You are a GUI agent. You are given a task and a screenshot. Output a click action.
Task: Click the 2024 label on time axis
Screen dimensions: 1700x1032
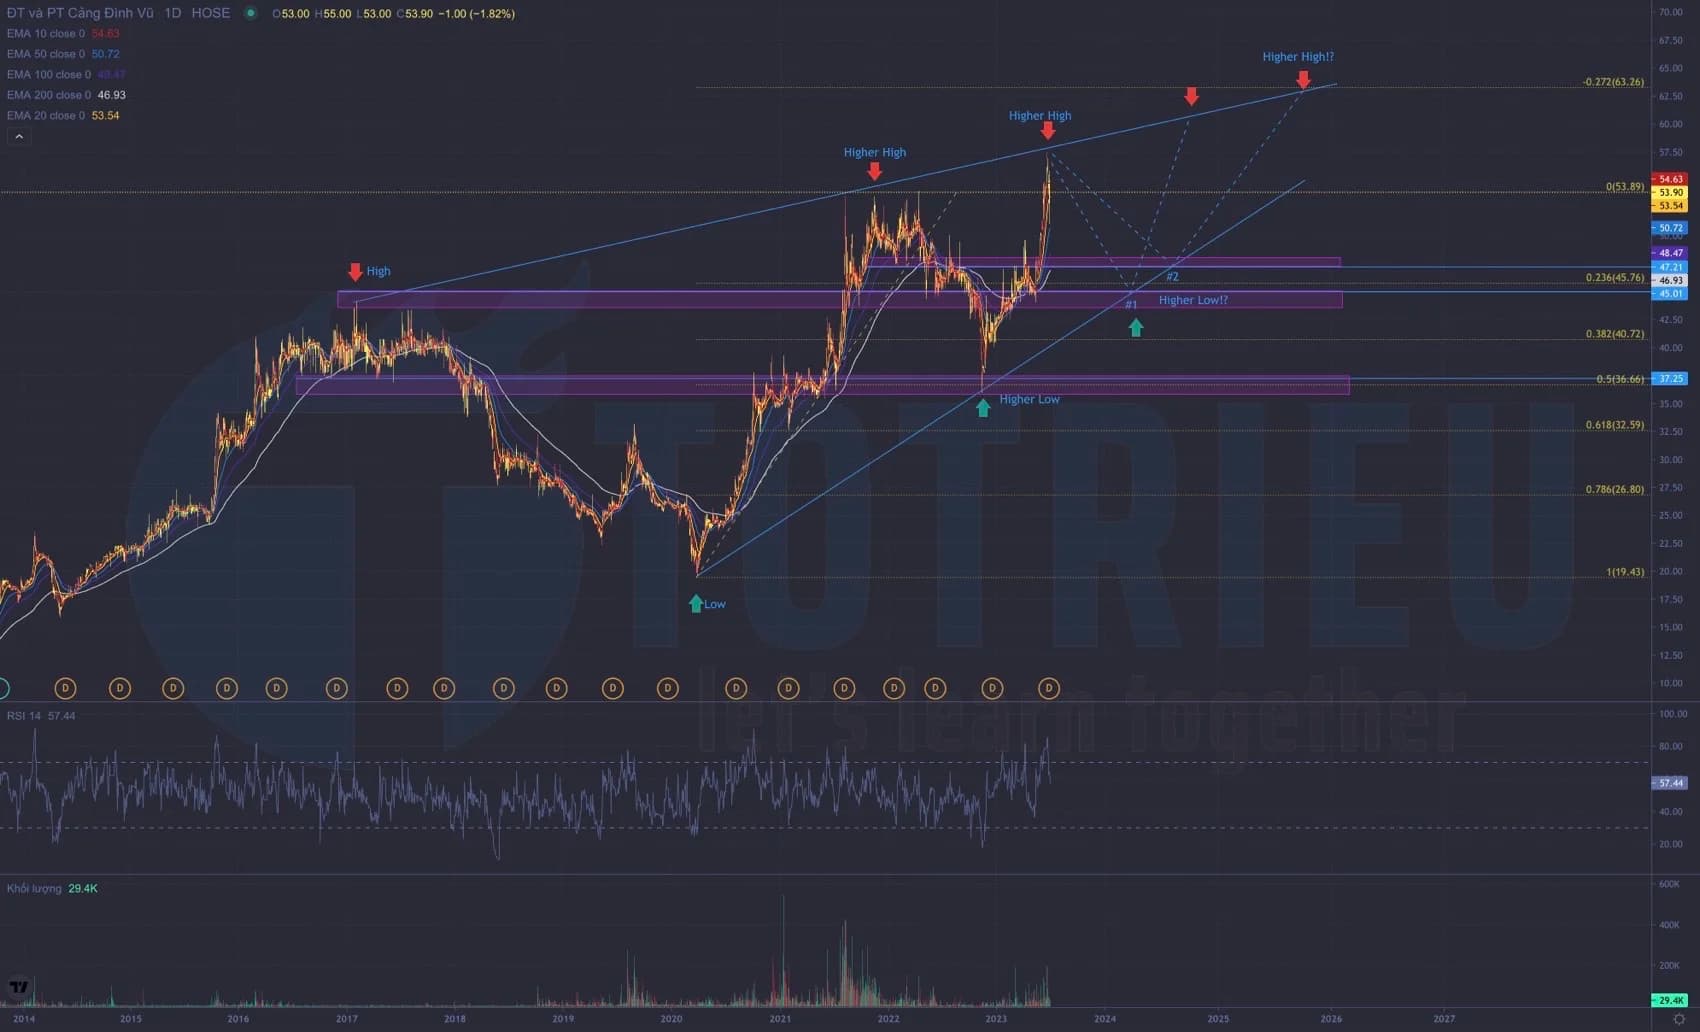click(1105, 1019)
